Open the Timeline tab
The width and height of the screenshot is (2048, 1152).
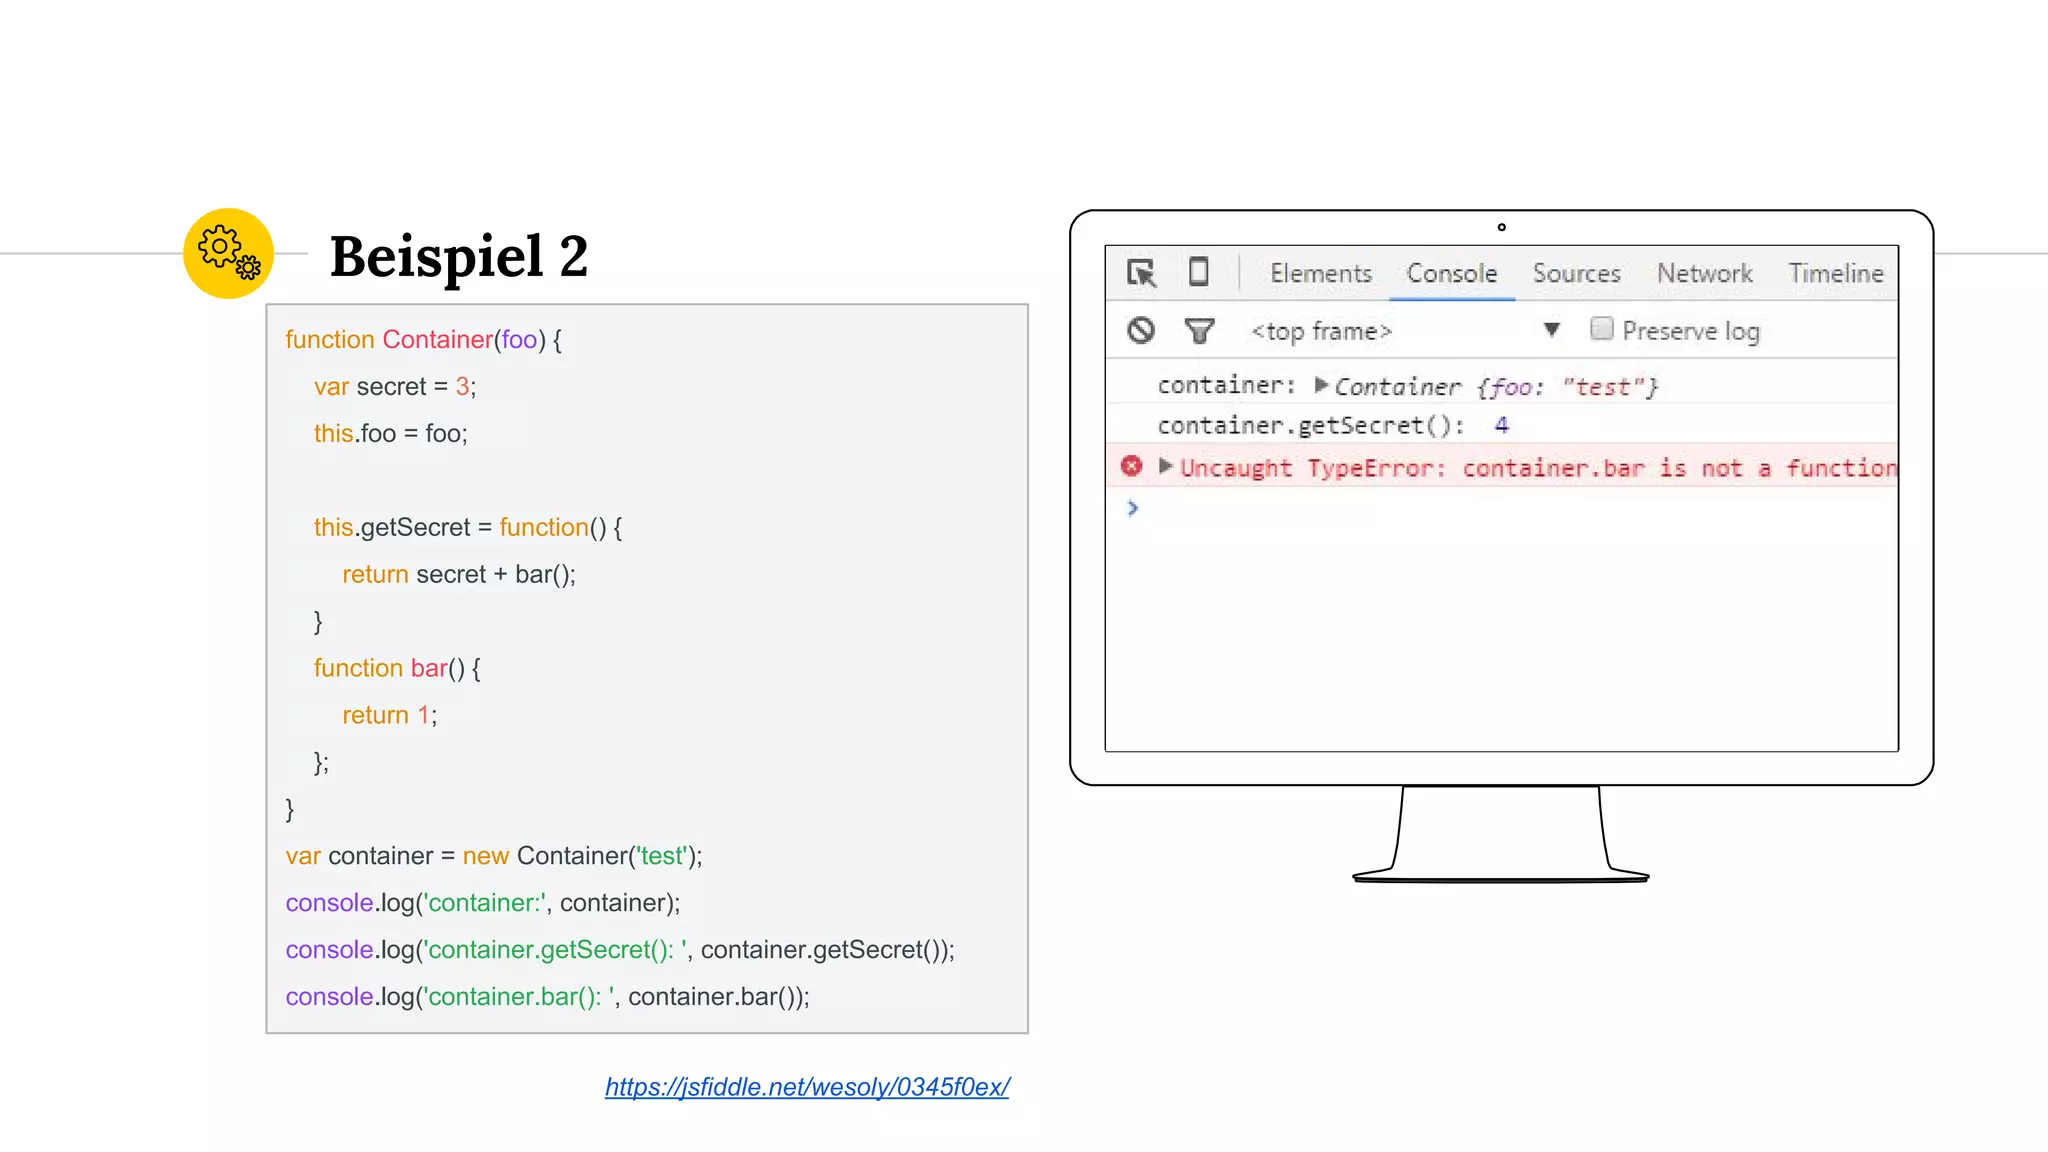tap(1835, 273)
